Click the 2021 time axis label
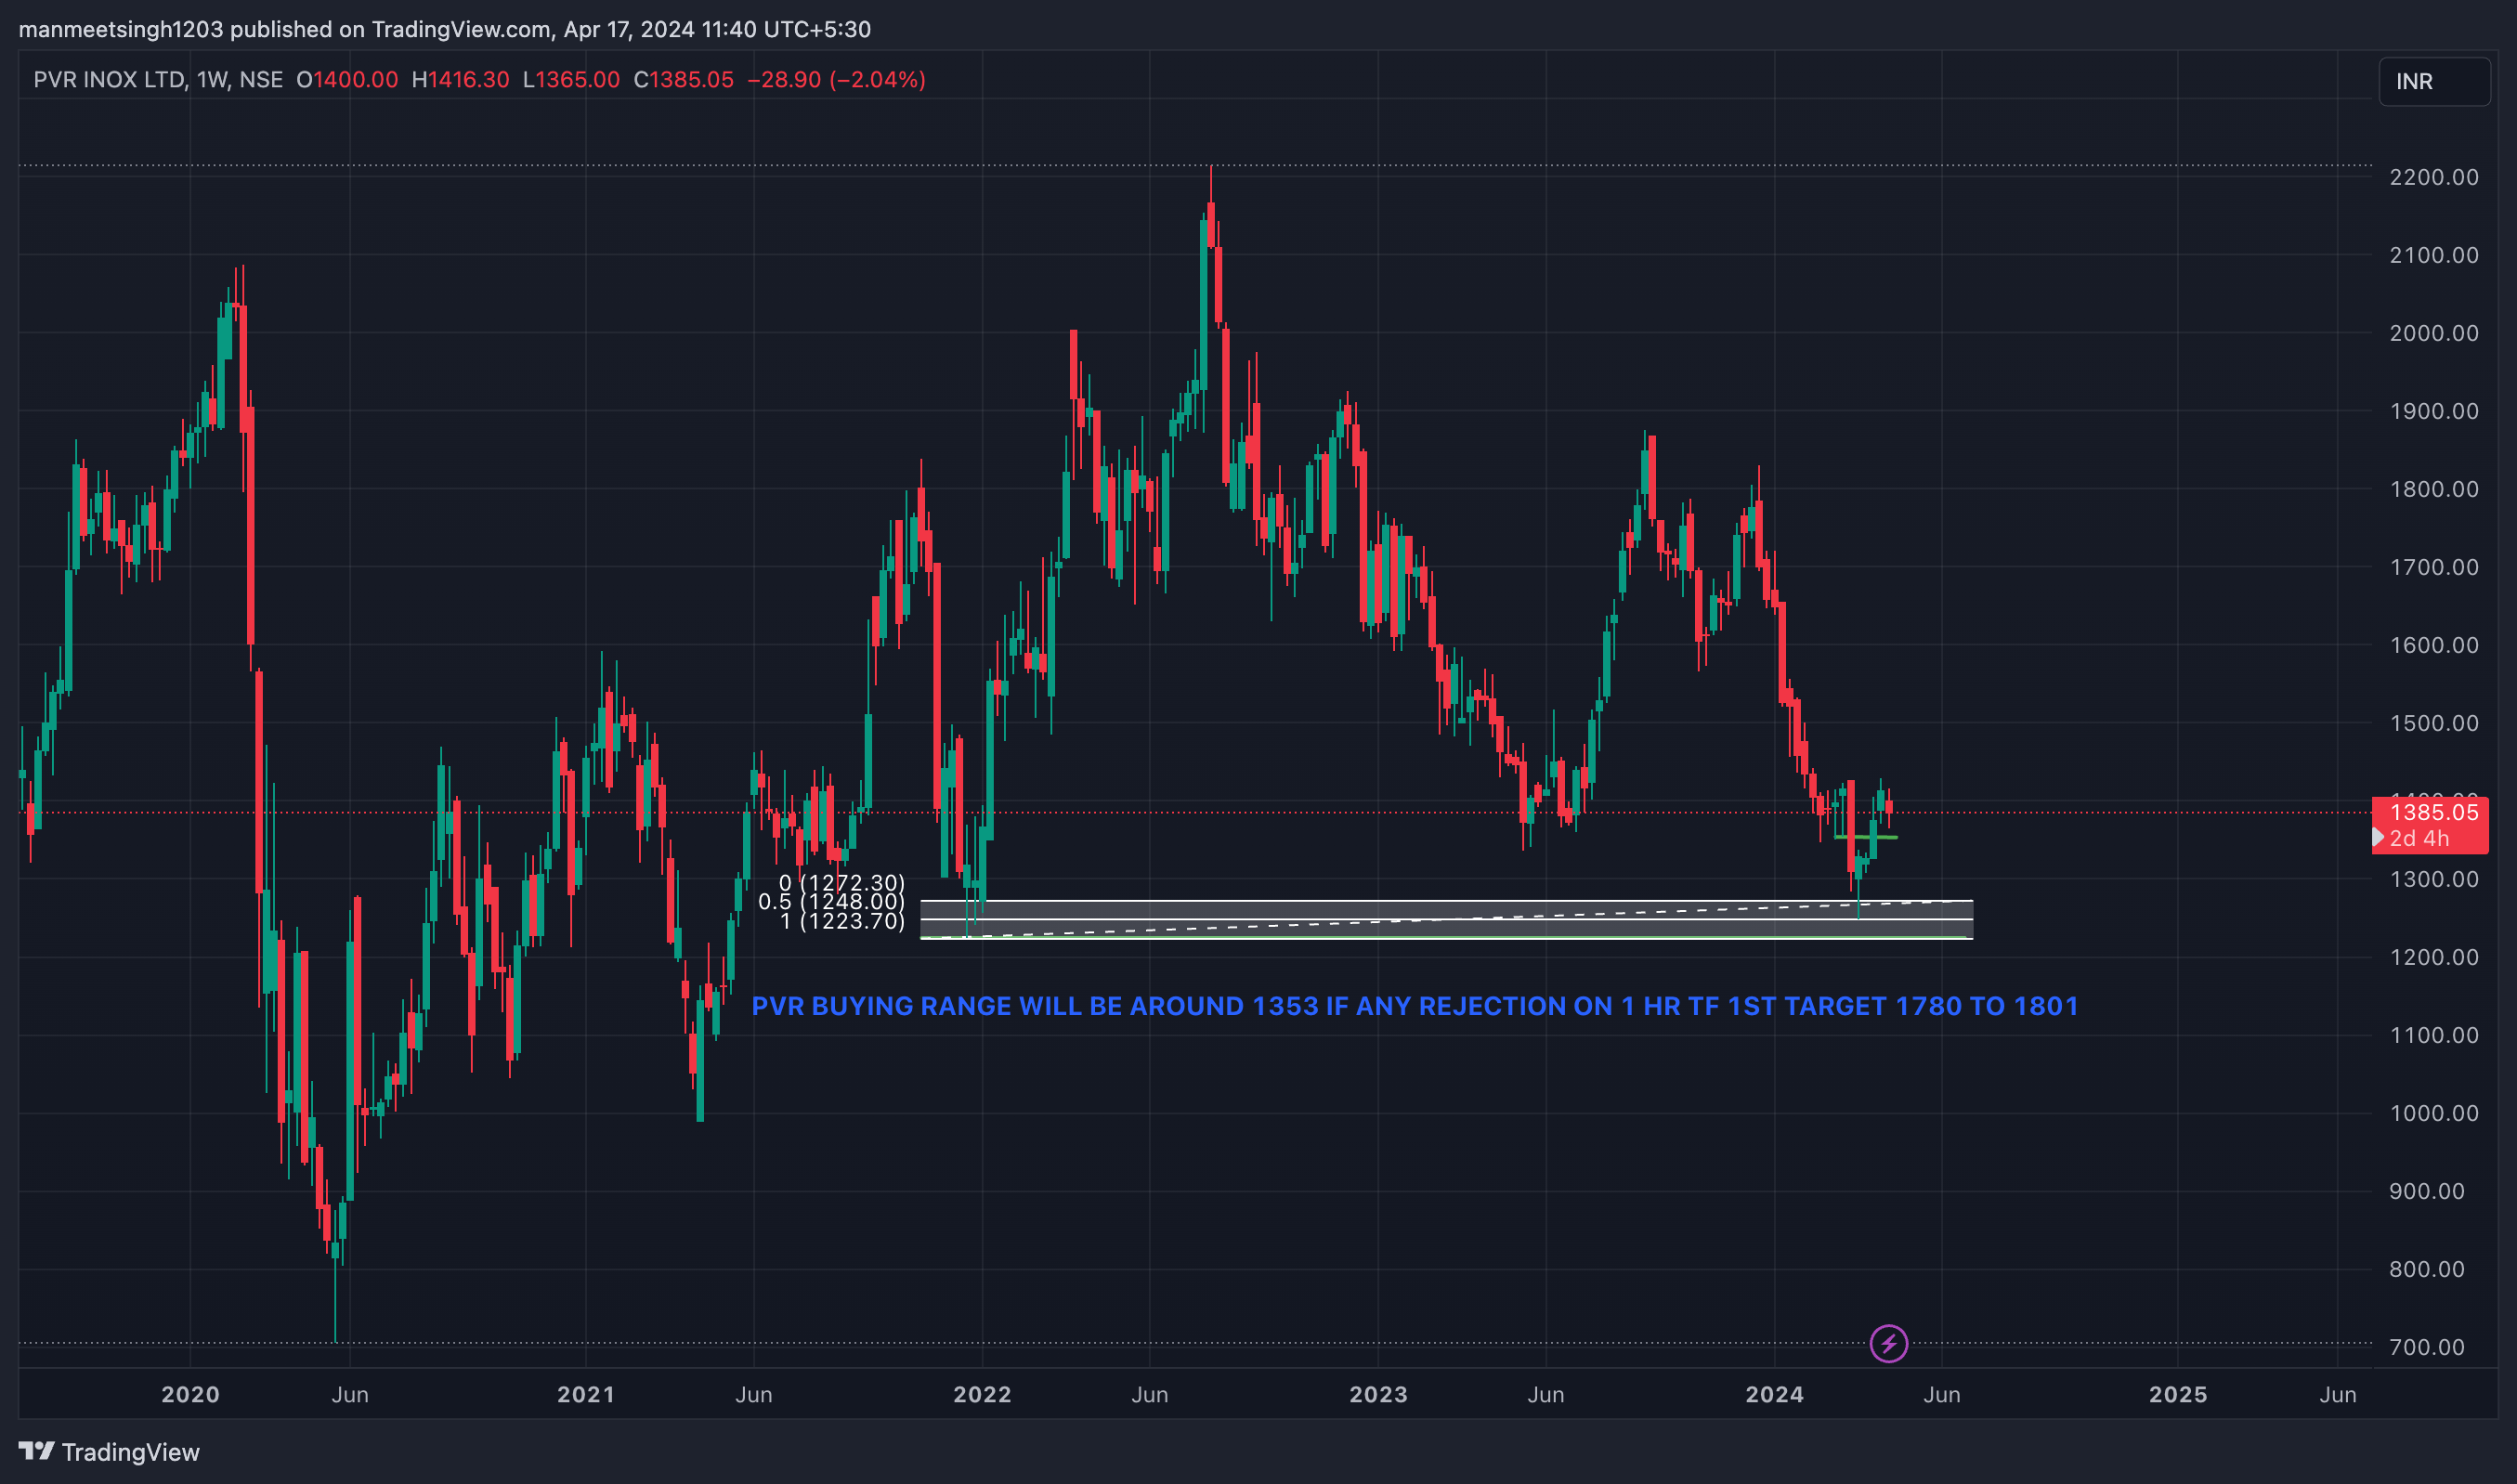 pos(586,1394)
